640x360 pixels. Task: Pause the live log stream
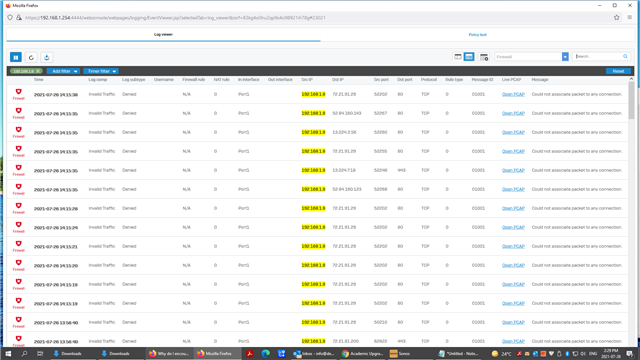point(16,57)
